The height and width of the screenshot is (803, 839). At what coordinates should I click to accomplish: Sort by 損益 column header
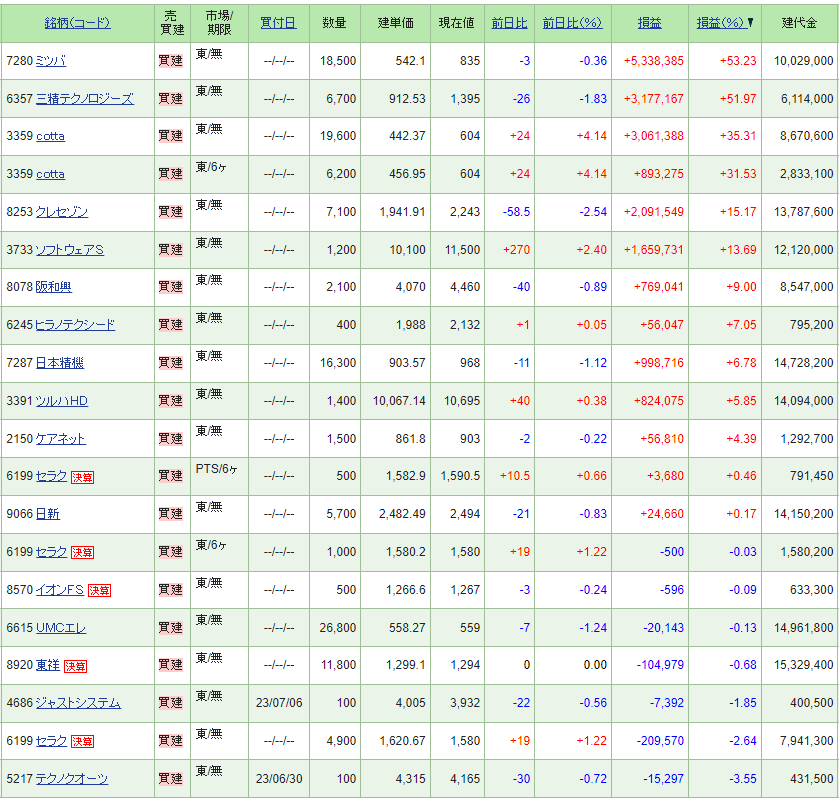650,23
